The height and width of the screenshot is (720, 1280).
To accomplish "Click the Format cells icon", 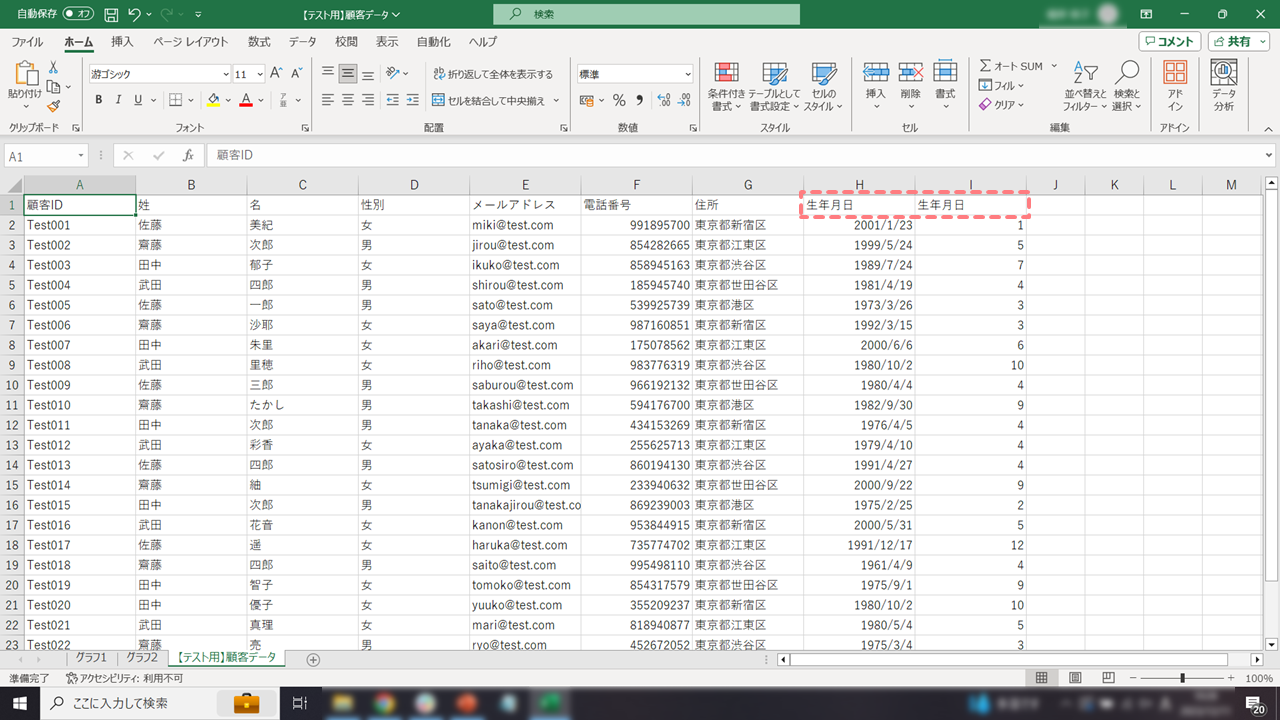I will pos(945,72).
